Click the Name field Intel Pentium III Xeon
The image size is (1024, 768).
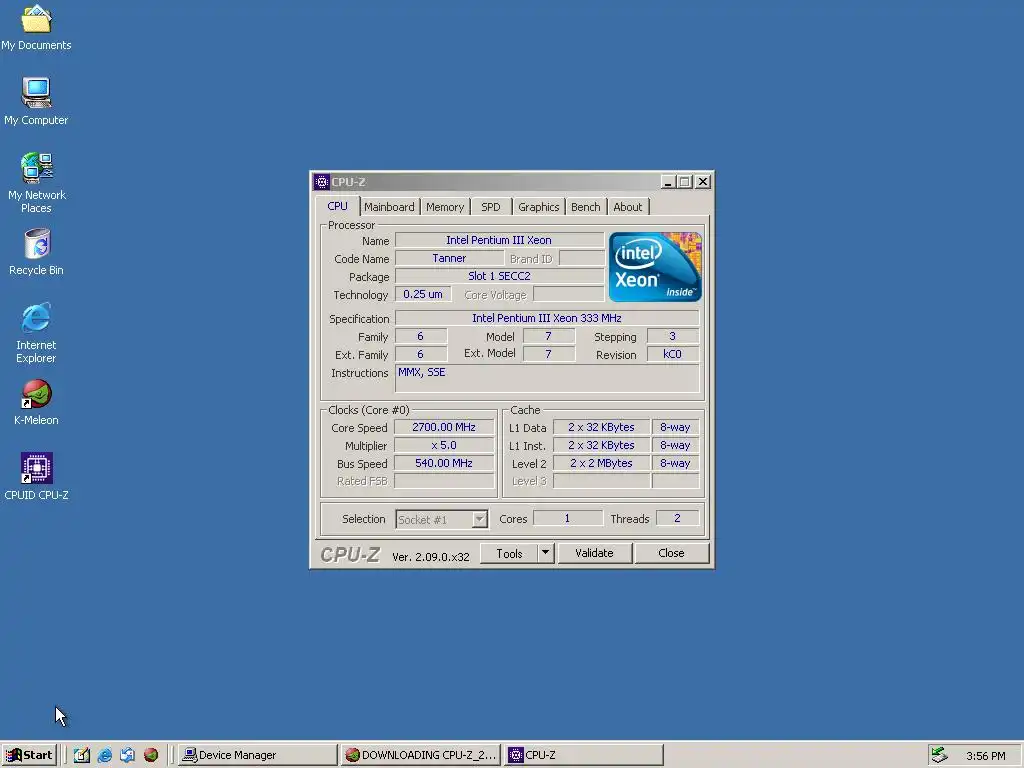[500, 240]
